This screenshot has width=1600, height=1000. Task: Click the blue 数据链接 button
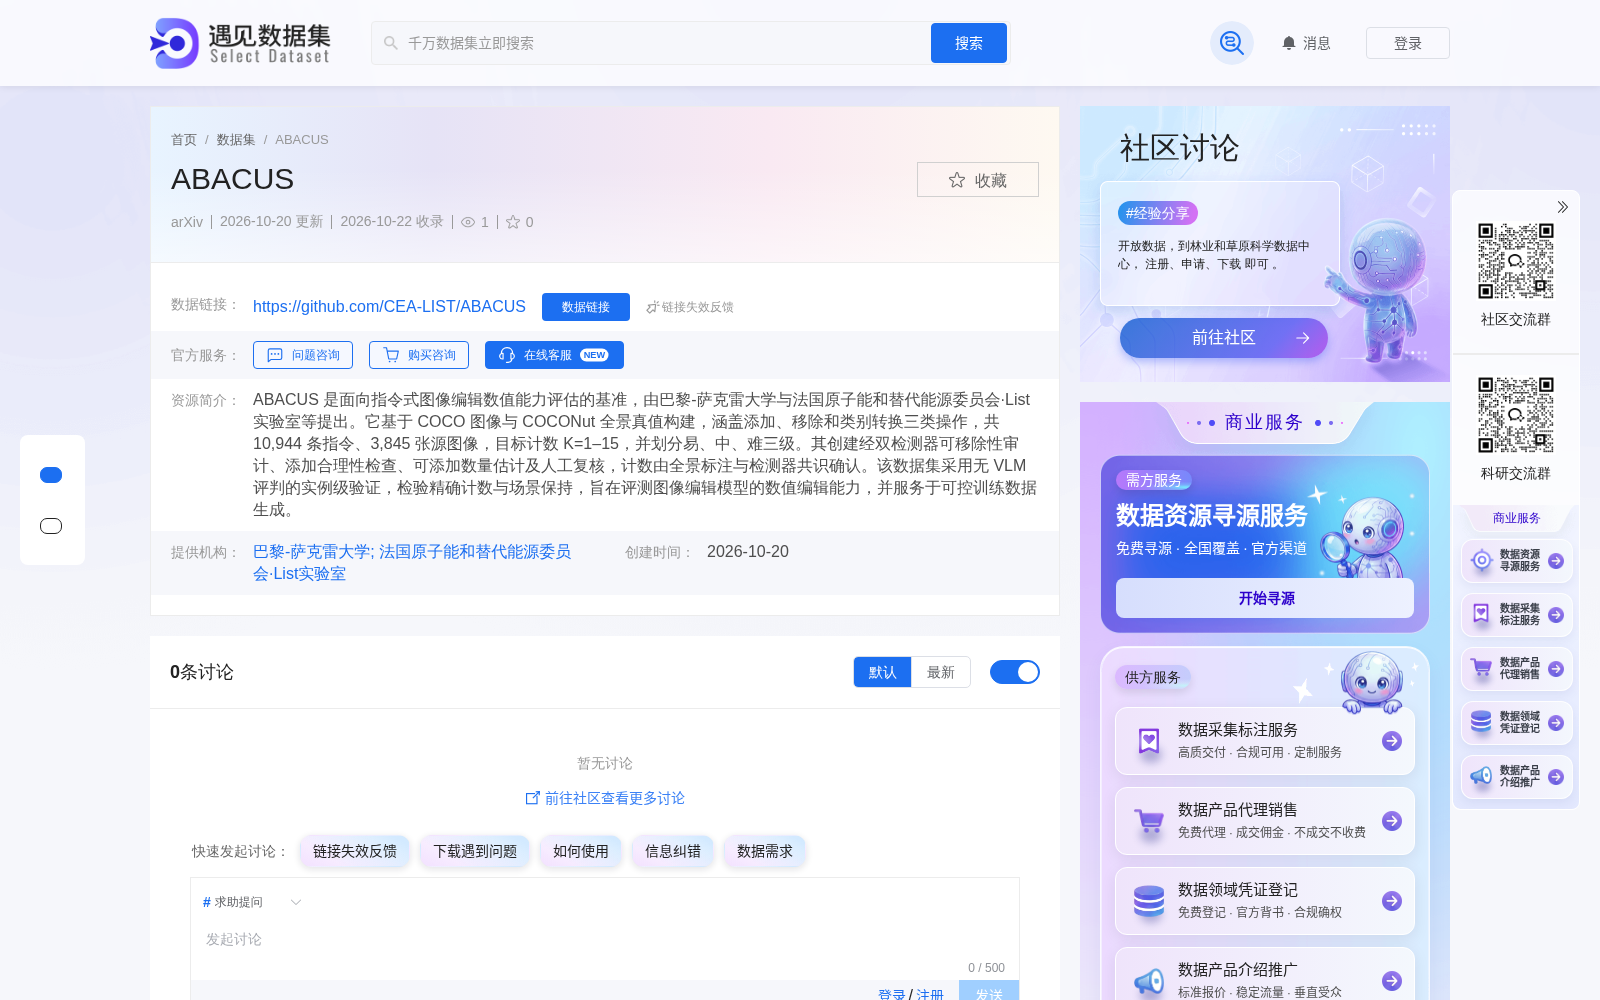tap(586, 307)
